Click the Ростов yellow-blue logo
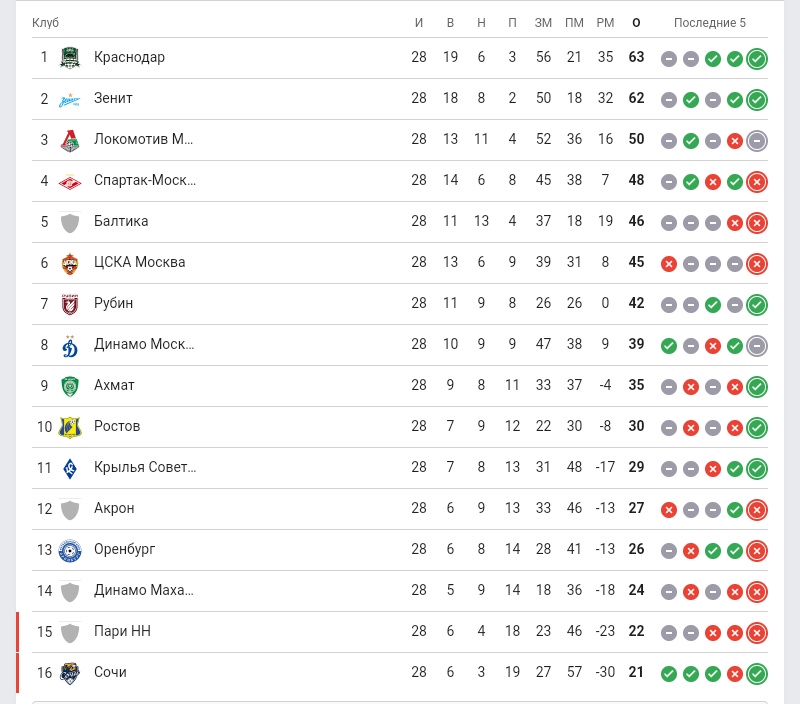800x704 pixels. [x=70, y=427]
